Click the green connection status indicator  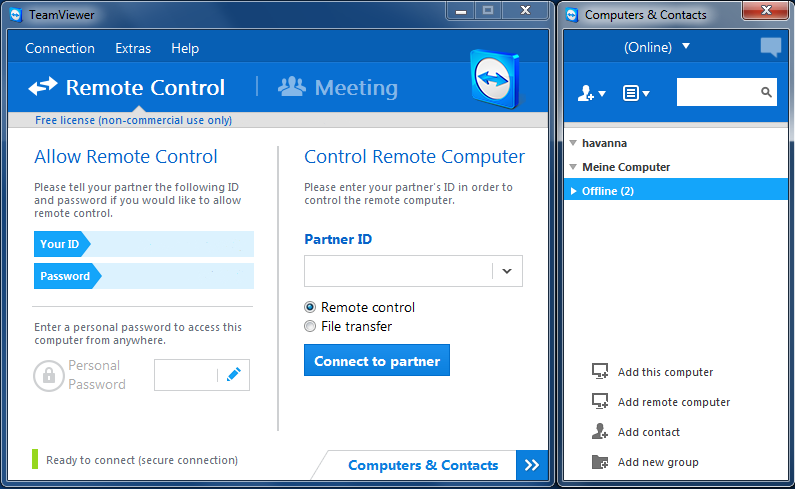point(35,459)
